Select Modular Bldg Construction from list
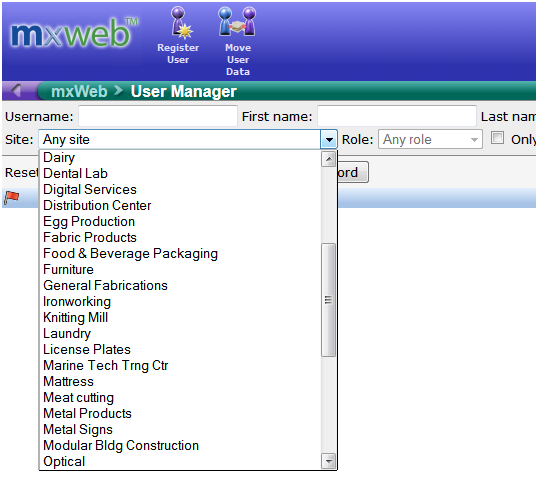The width and height of the screenshot is (538, 488). pyautogui.click(x=121, y=445)
